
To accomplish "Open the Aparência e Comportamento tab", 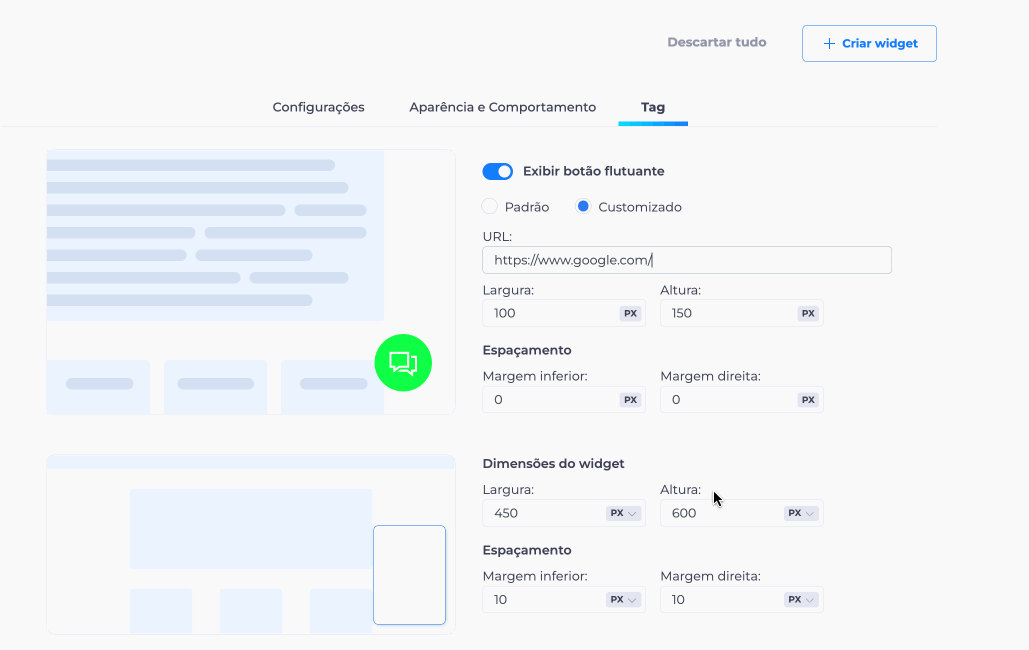I will coord(503,107).
